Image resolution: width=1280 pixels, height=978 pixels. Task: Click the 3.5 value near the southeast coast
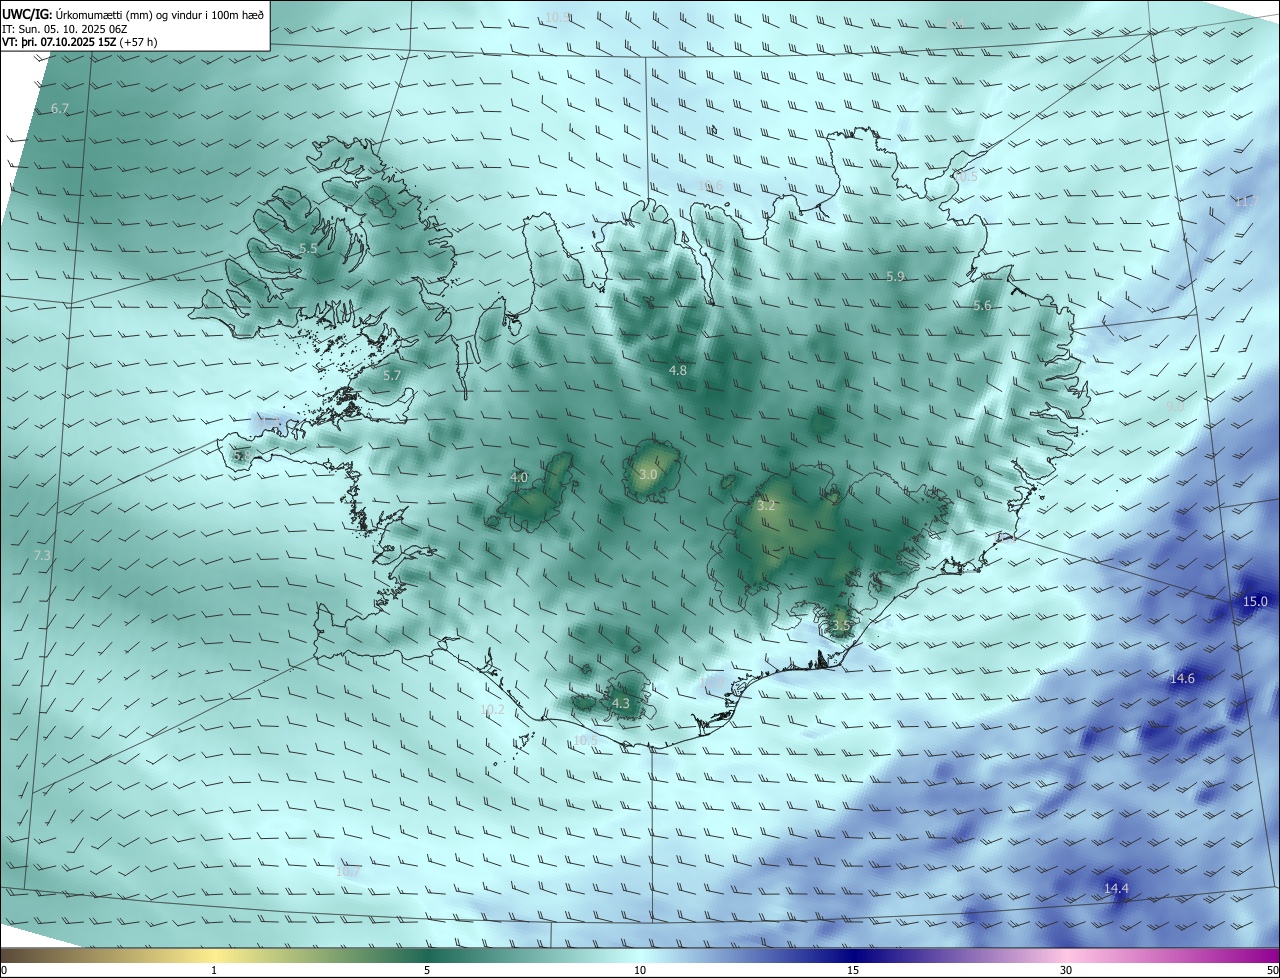(841, 626)
